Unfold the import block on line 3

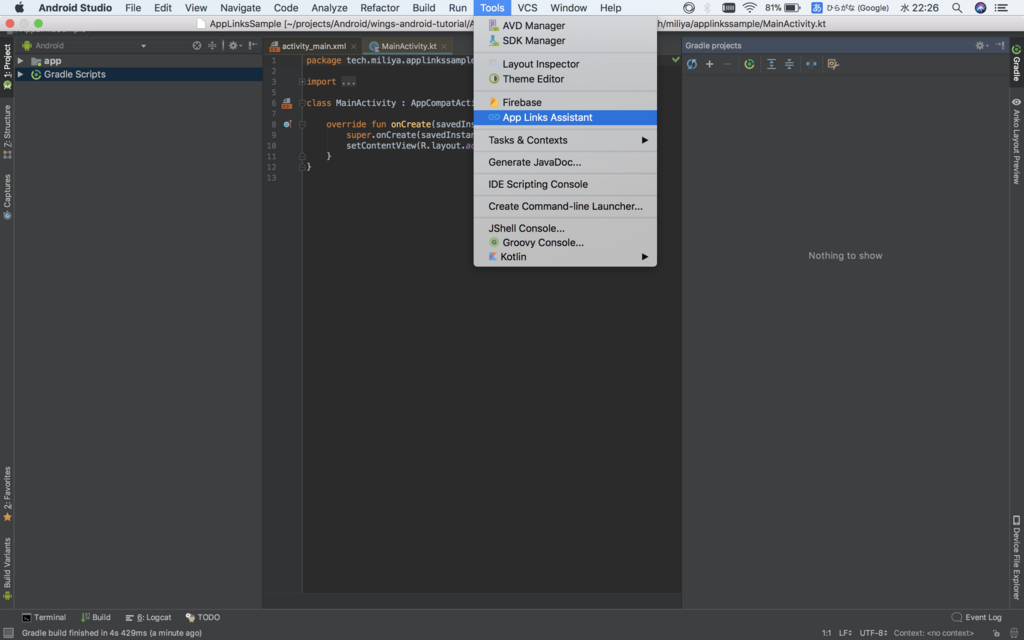(302, 82)
